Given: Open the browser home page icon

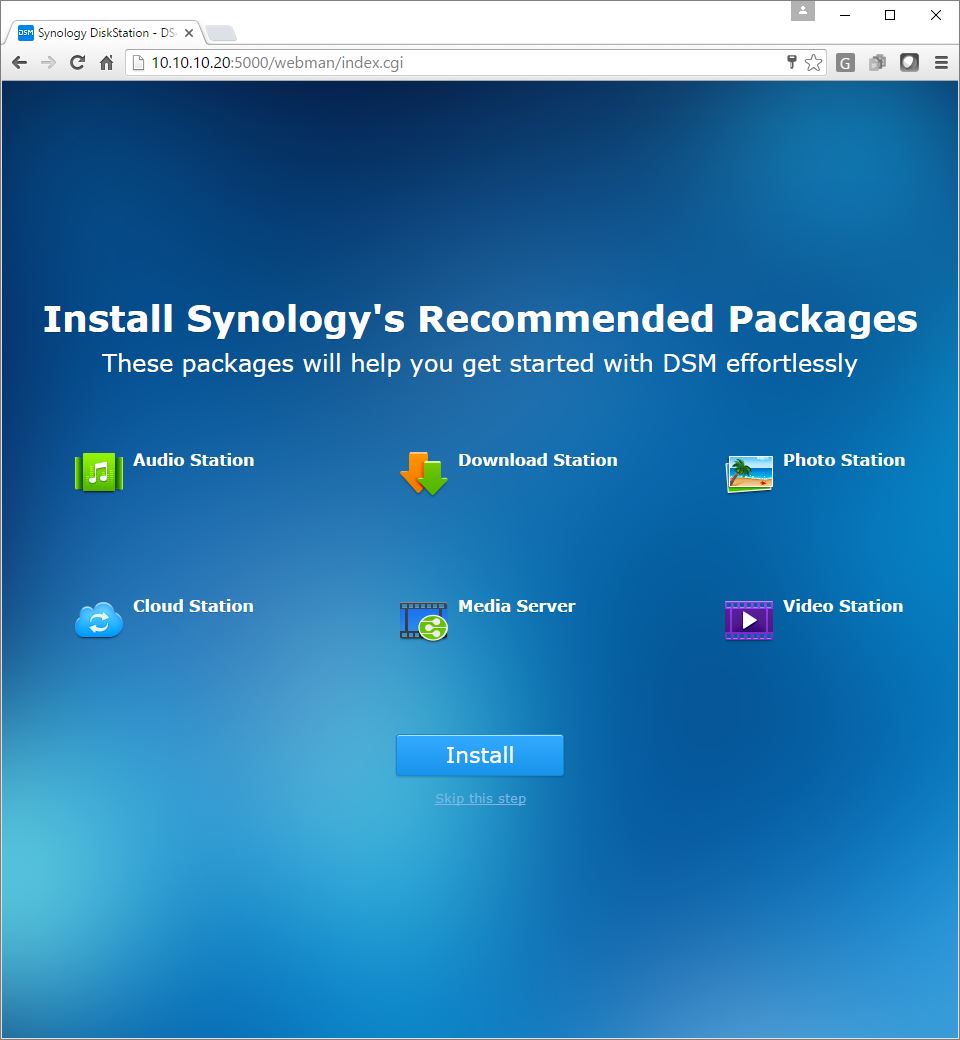Looking at the screenshot, I should coord(106,63).
